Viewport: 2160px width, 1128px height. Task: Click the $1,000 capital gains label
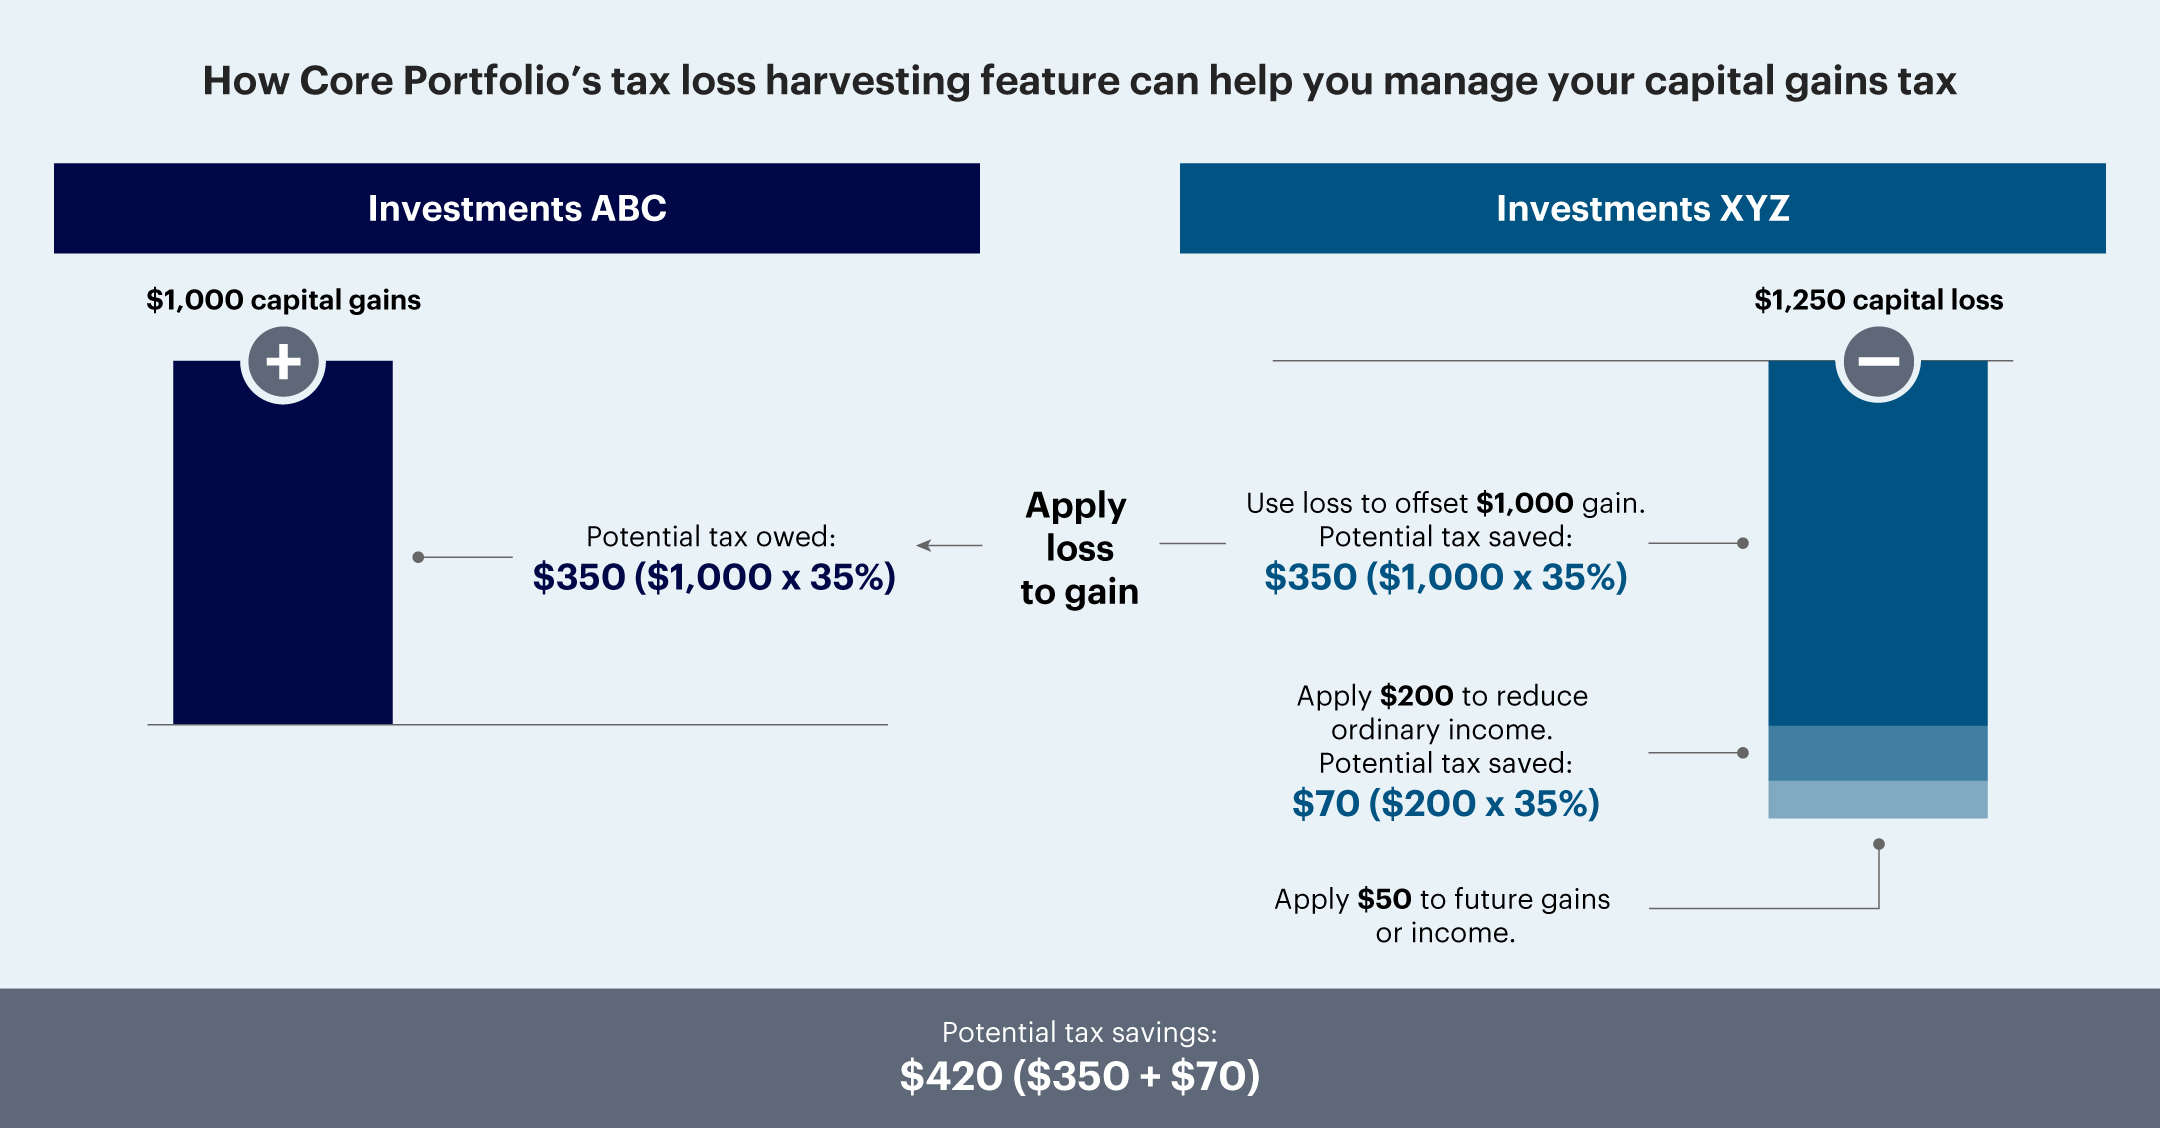[x=283, y=300]
